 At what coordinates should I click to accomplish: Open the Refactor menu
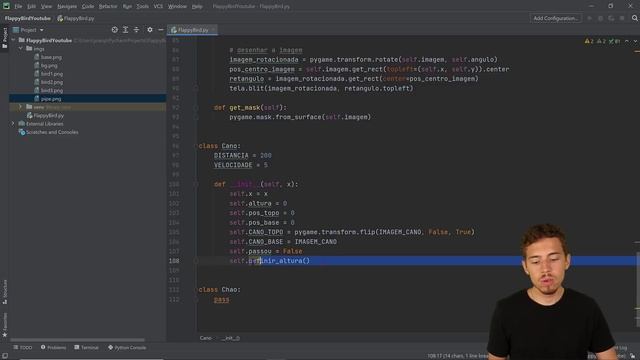pyautogui.click(x=108, y=7)
